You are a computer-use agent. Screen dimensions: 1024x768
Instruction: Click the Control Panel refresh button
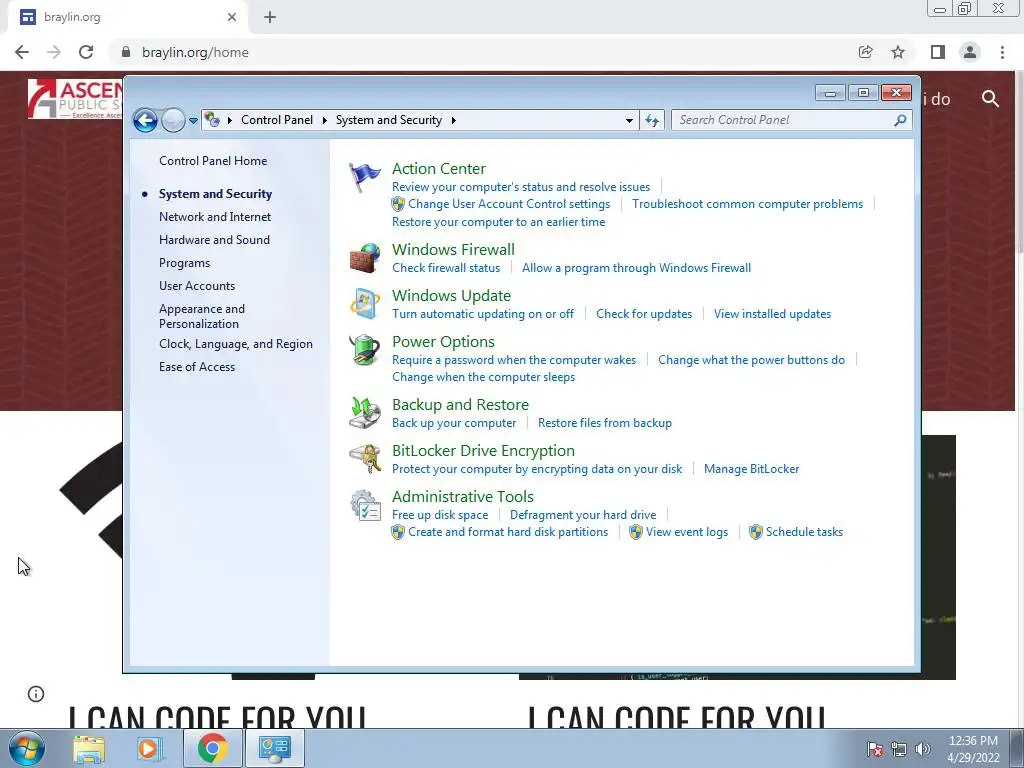coord(652,120)
